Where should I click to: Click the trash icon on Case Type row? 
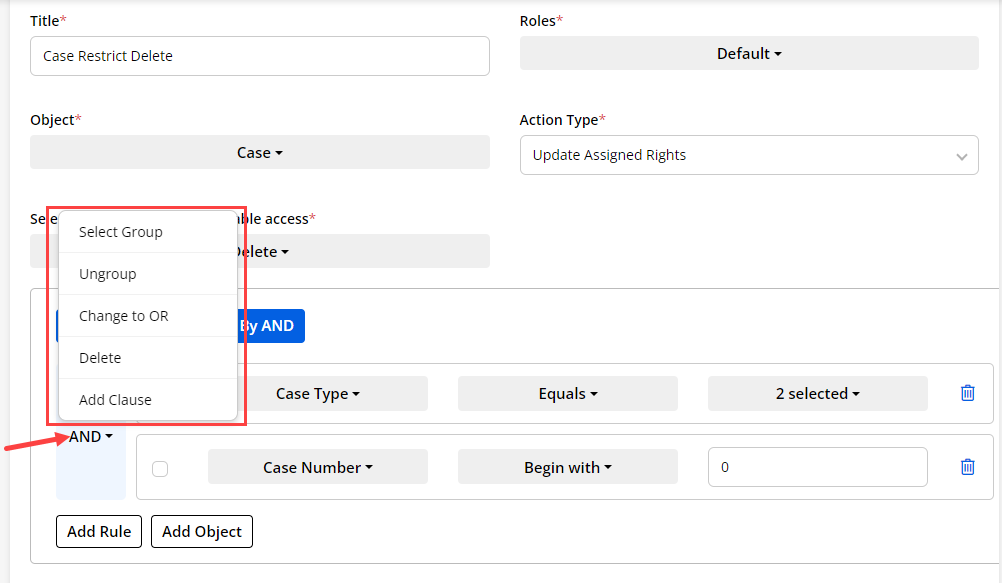(967, 393)
